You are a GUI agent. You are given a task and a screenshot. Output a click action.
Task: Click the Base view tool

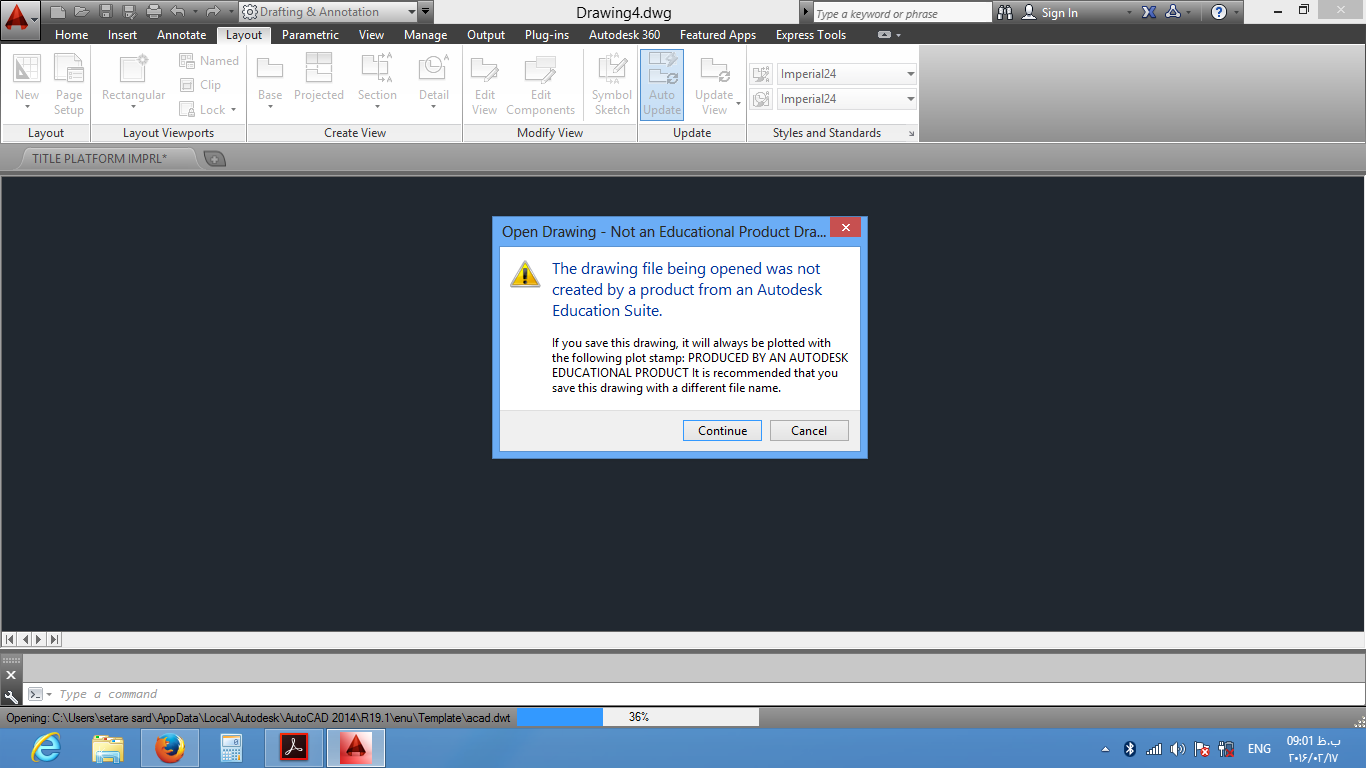[270, 78]
